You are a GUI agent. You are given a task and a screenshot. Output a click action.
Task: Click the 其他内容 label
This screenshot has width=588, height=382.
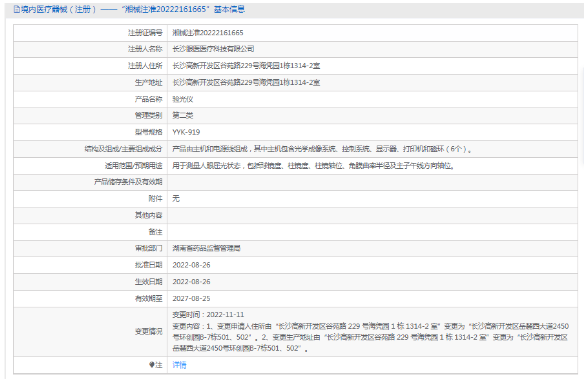(x=148, y=215)
